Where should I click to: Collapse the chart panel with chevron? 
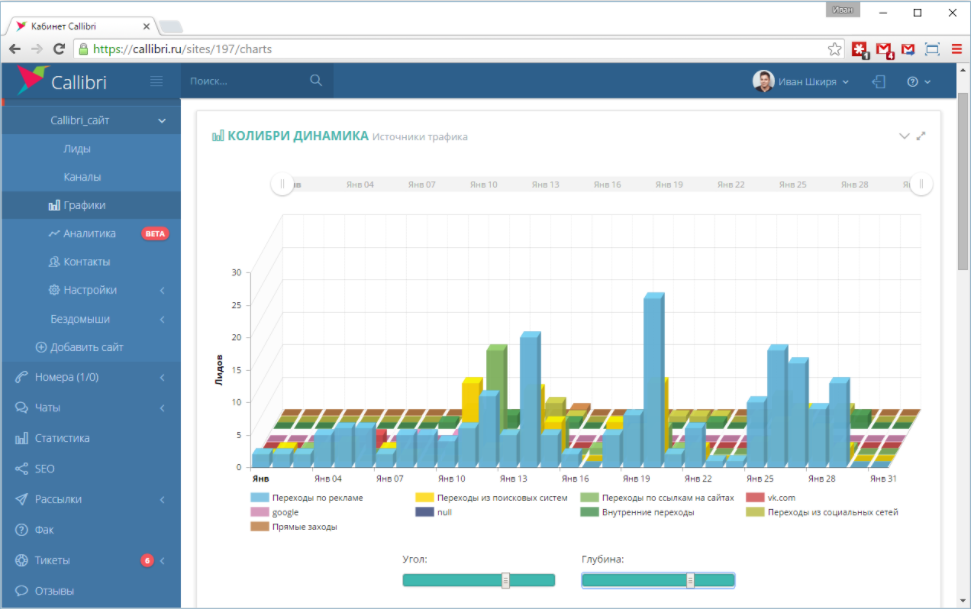tap(904, 136)
